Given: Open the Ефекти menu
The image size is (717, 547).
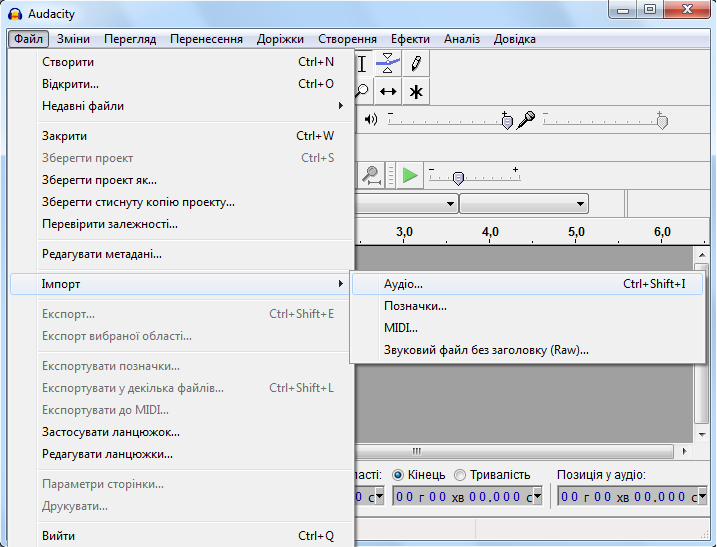Looking at the screenshot, I should click(410, 39).
